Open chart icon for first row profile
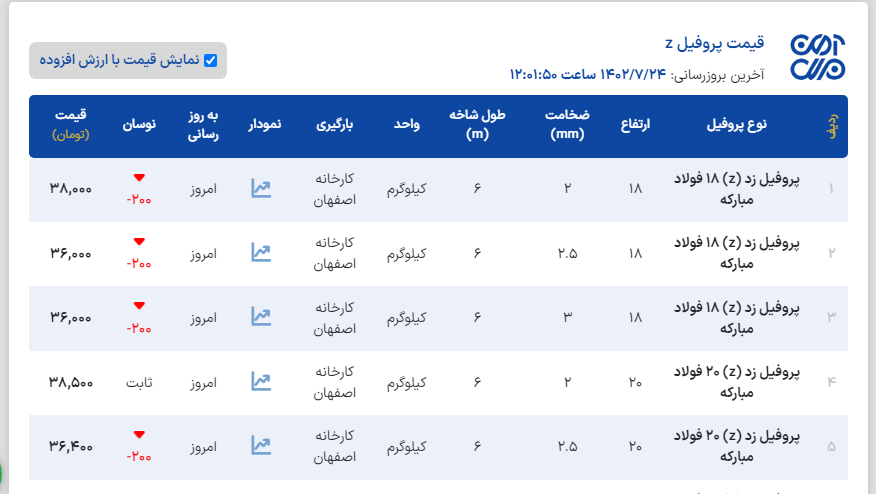Image resolution: width=876 pixels, height=494 pixels. tap(261, 188)
